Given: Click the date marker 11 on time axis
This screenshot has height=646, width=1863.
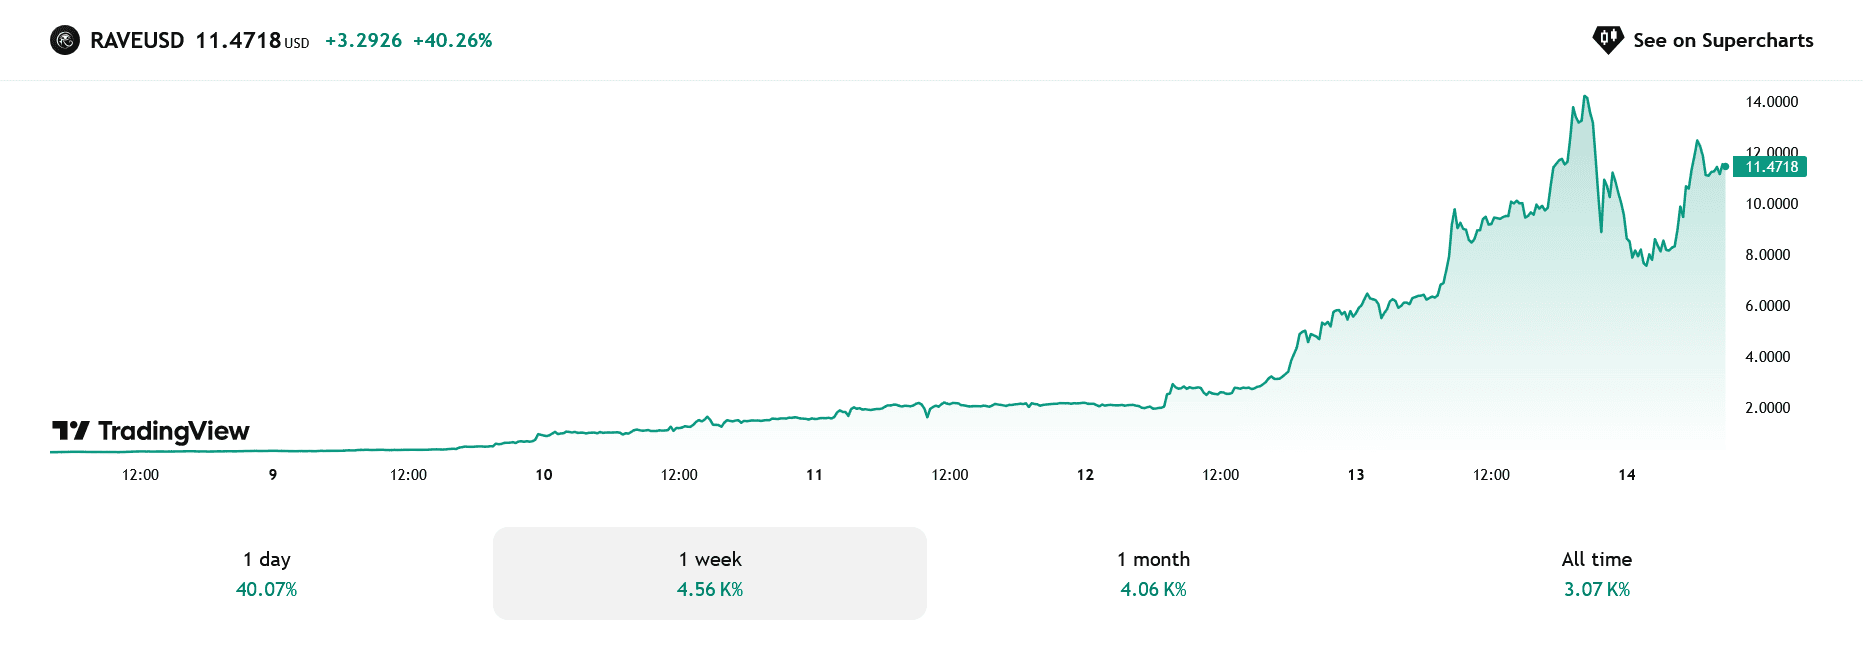Looking at the screenshot, I should tap(814, 475).
